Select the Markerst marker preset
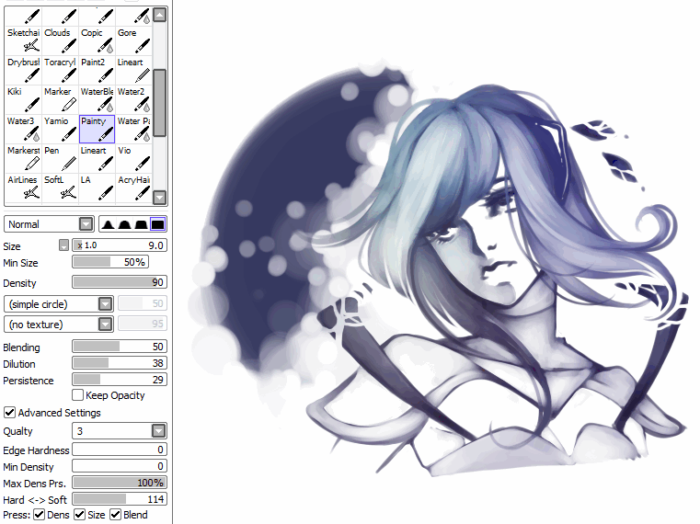This screenshot has width=700, height=524. (x=23, y=158)
